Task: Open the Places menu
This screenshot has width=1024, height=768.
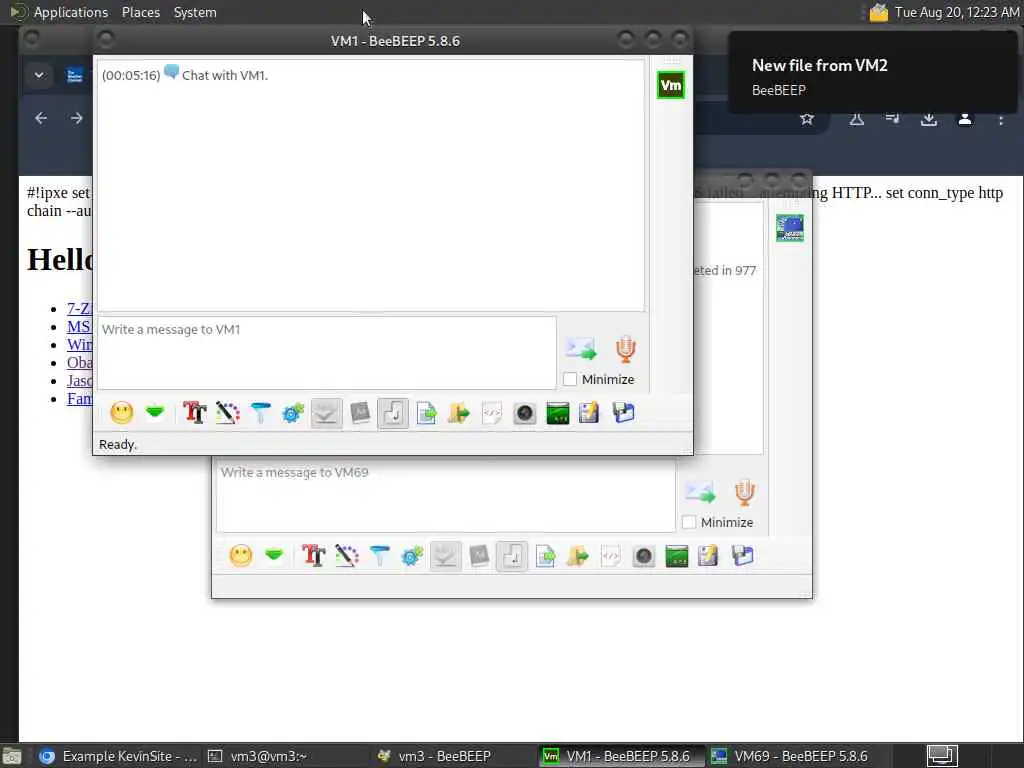Action: tap(141, 12)
